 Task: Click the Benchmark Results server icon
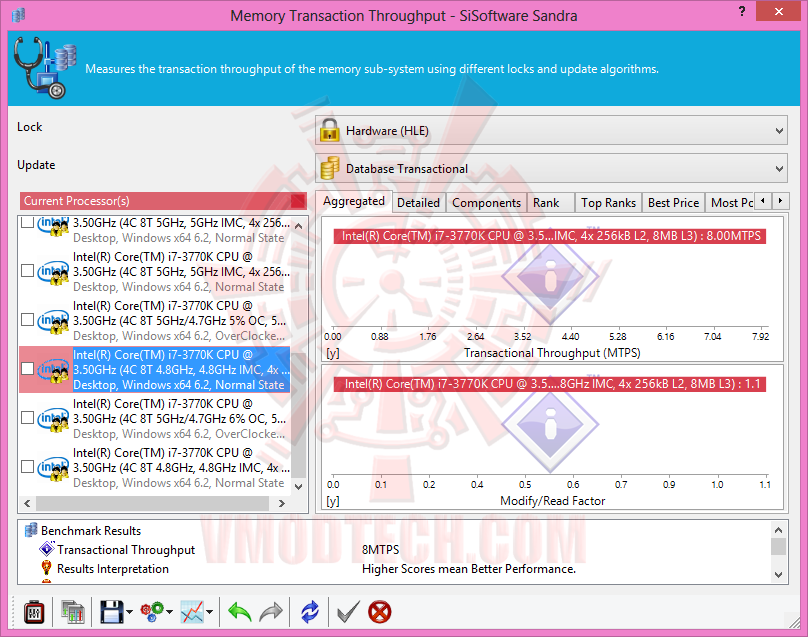pyautogui.click(x=31, y=530)
